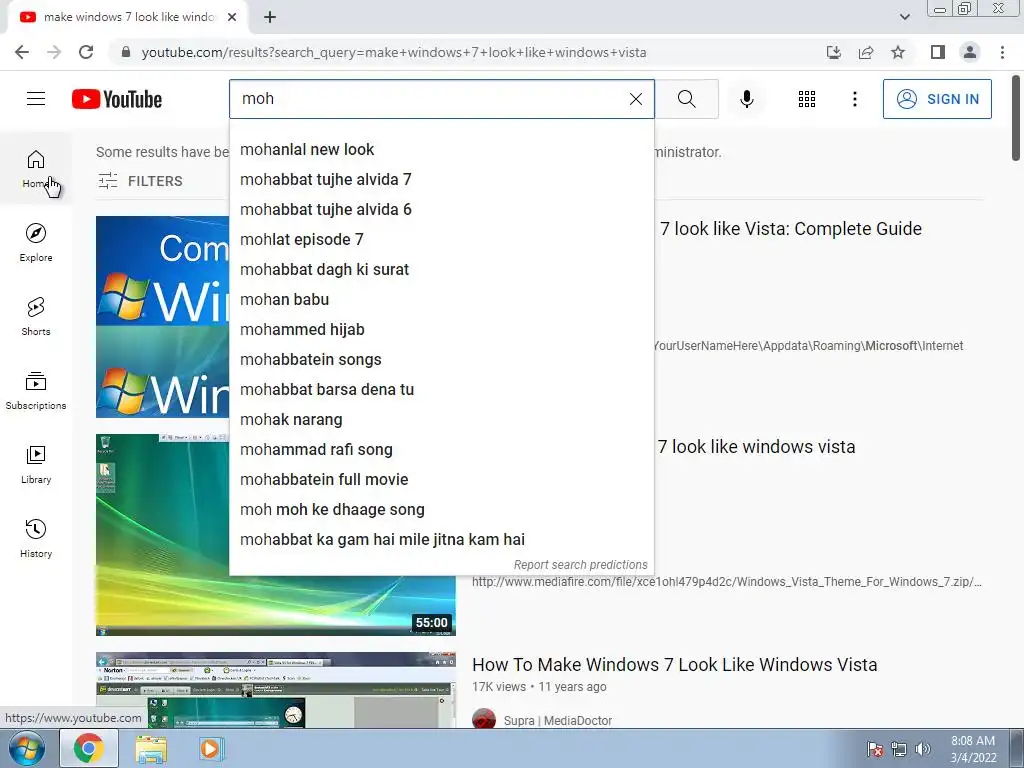1024x768 pixels.
Task: Open Library in the sidebar
Action: (36, 464)
